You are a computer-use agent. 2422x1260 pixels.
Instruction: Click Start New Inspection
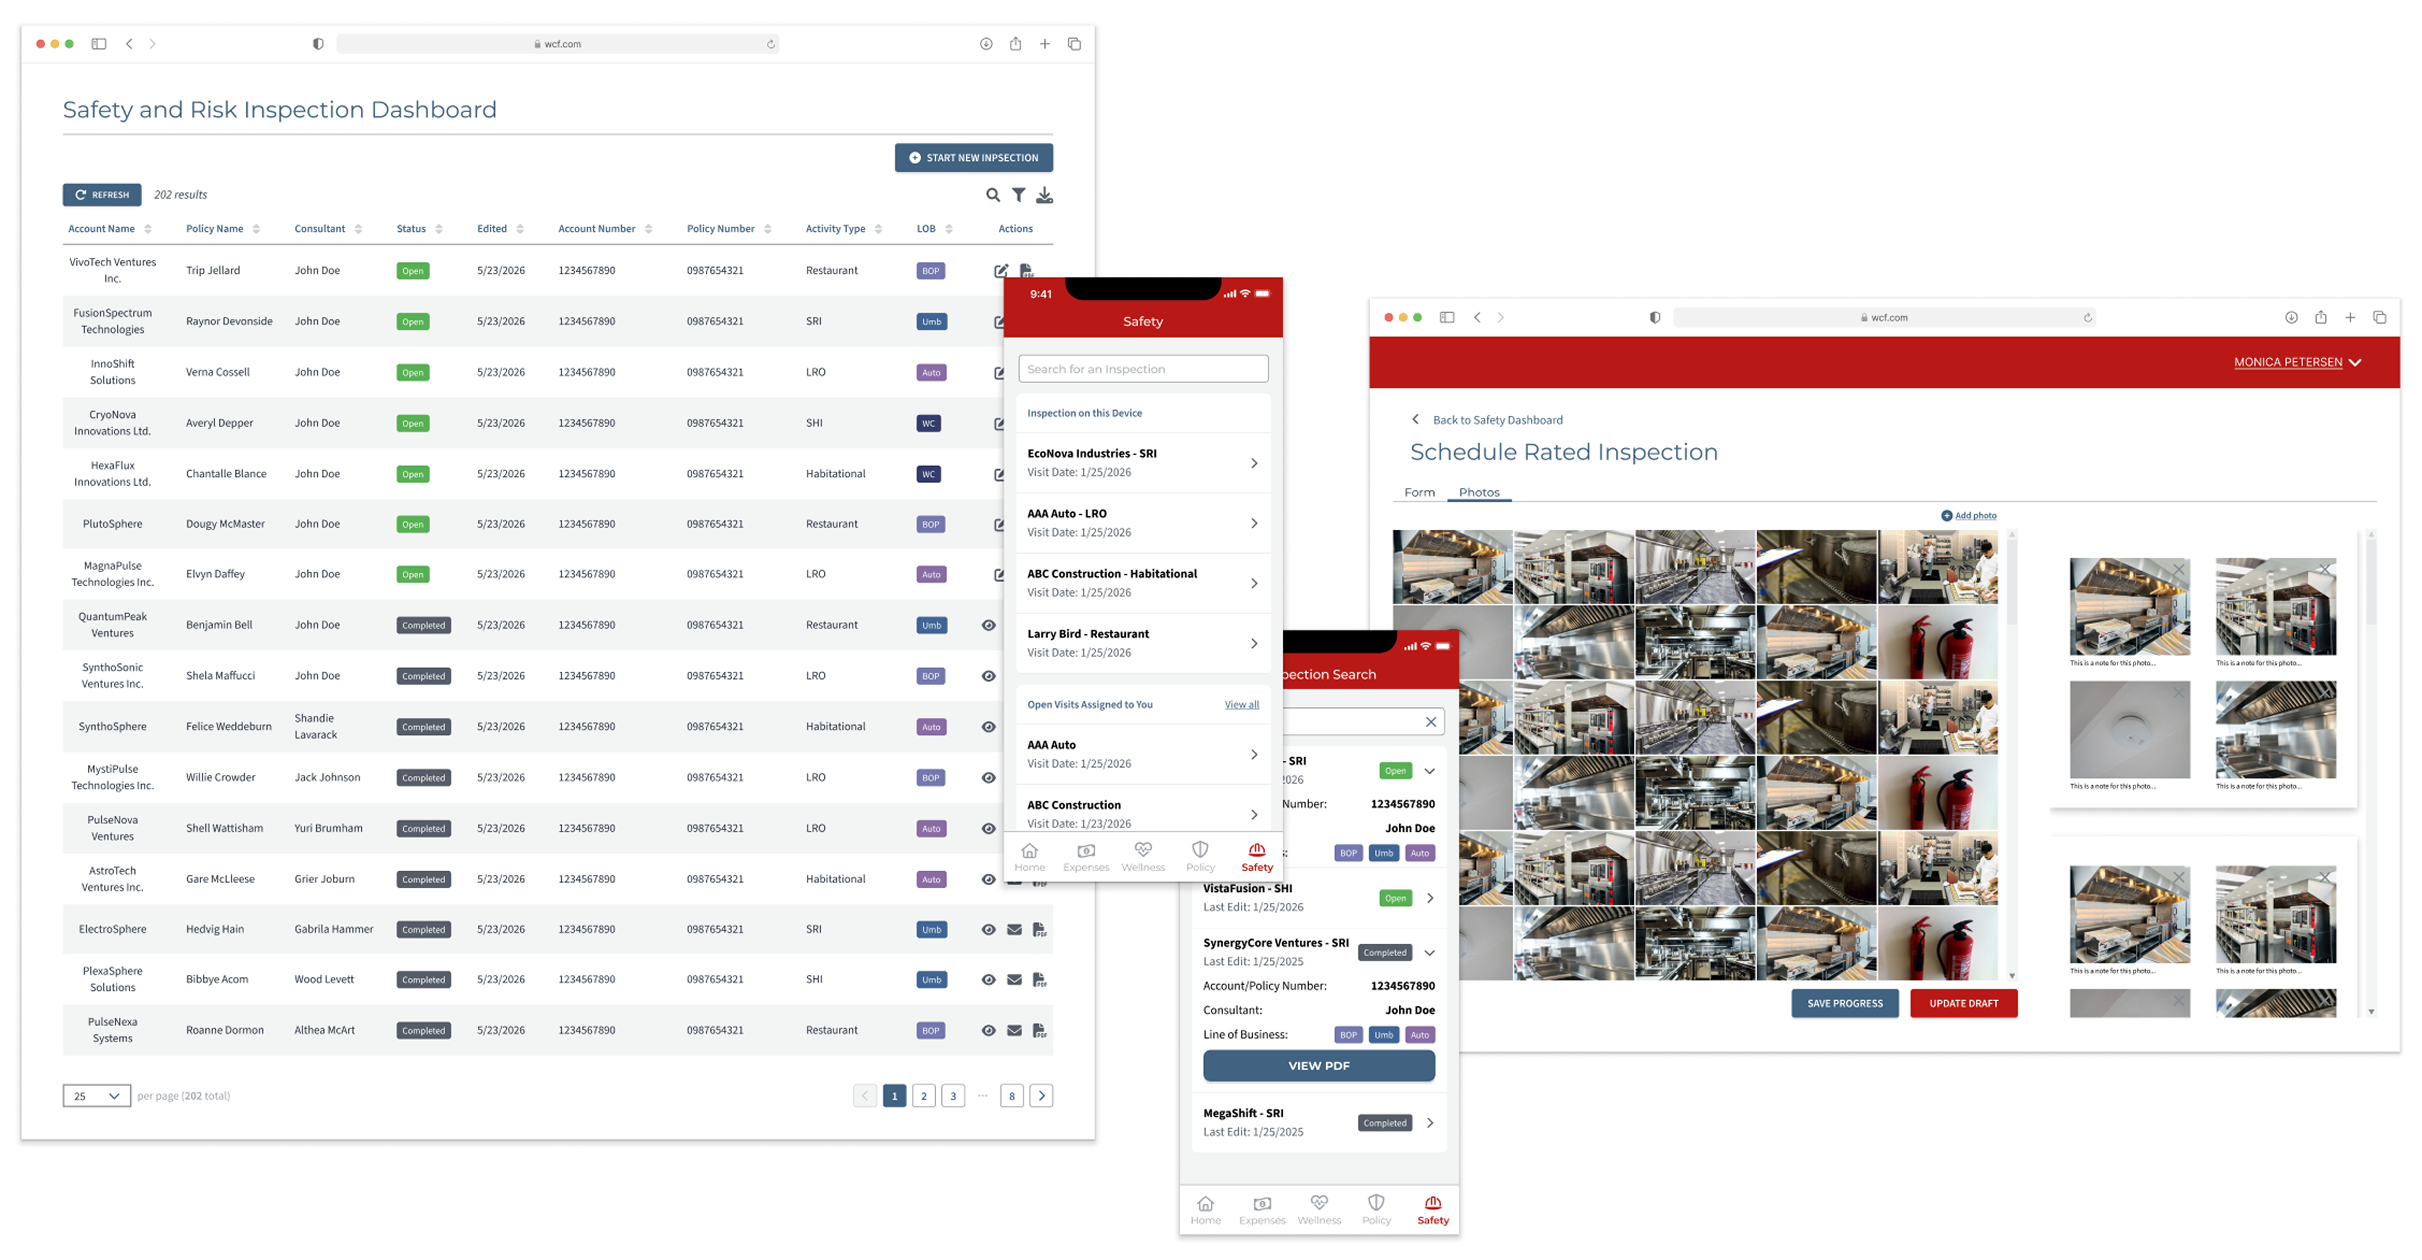point(973,157)
